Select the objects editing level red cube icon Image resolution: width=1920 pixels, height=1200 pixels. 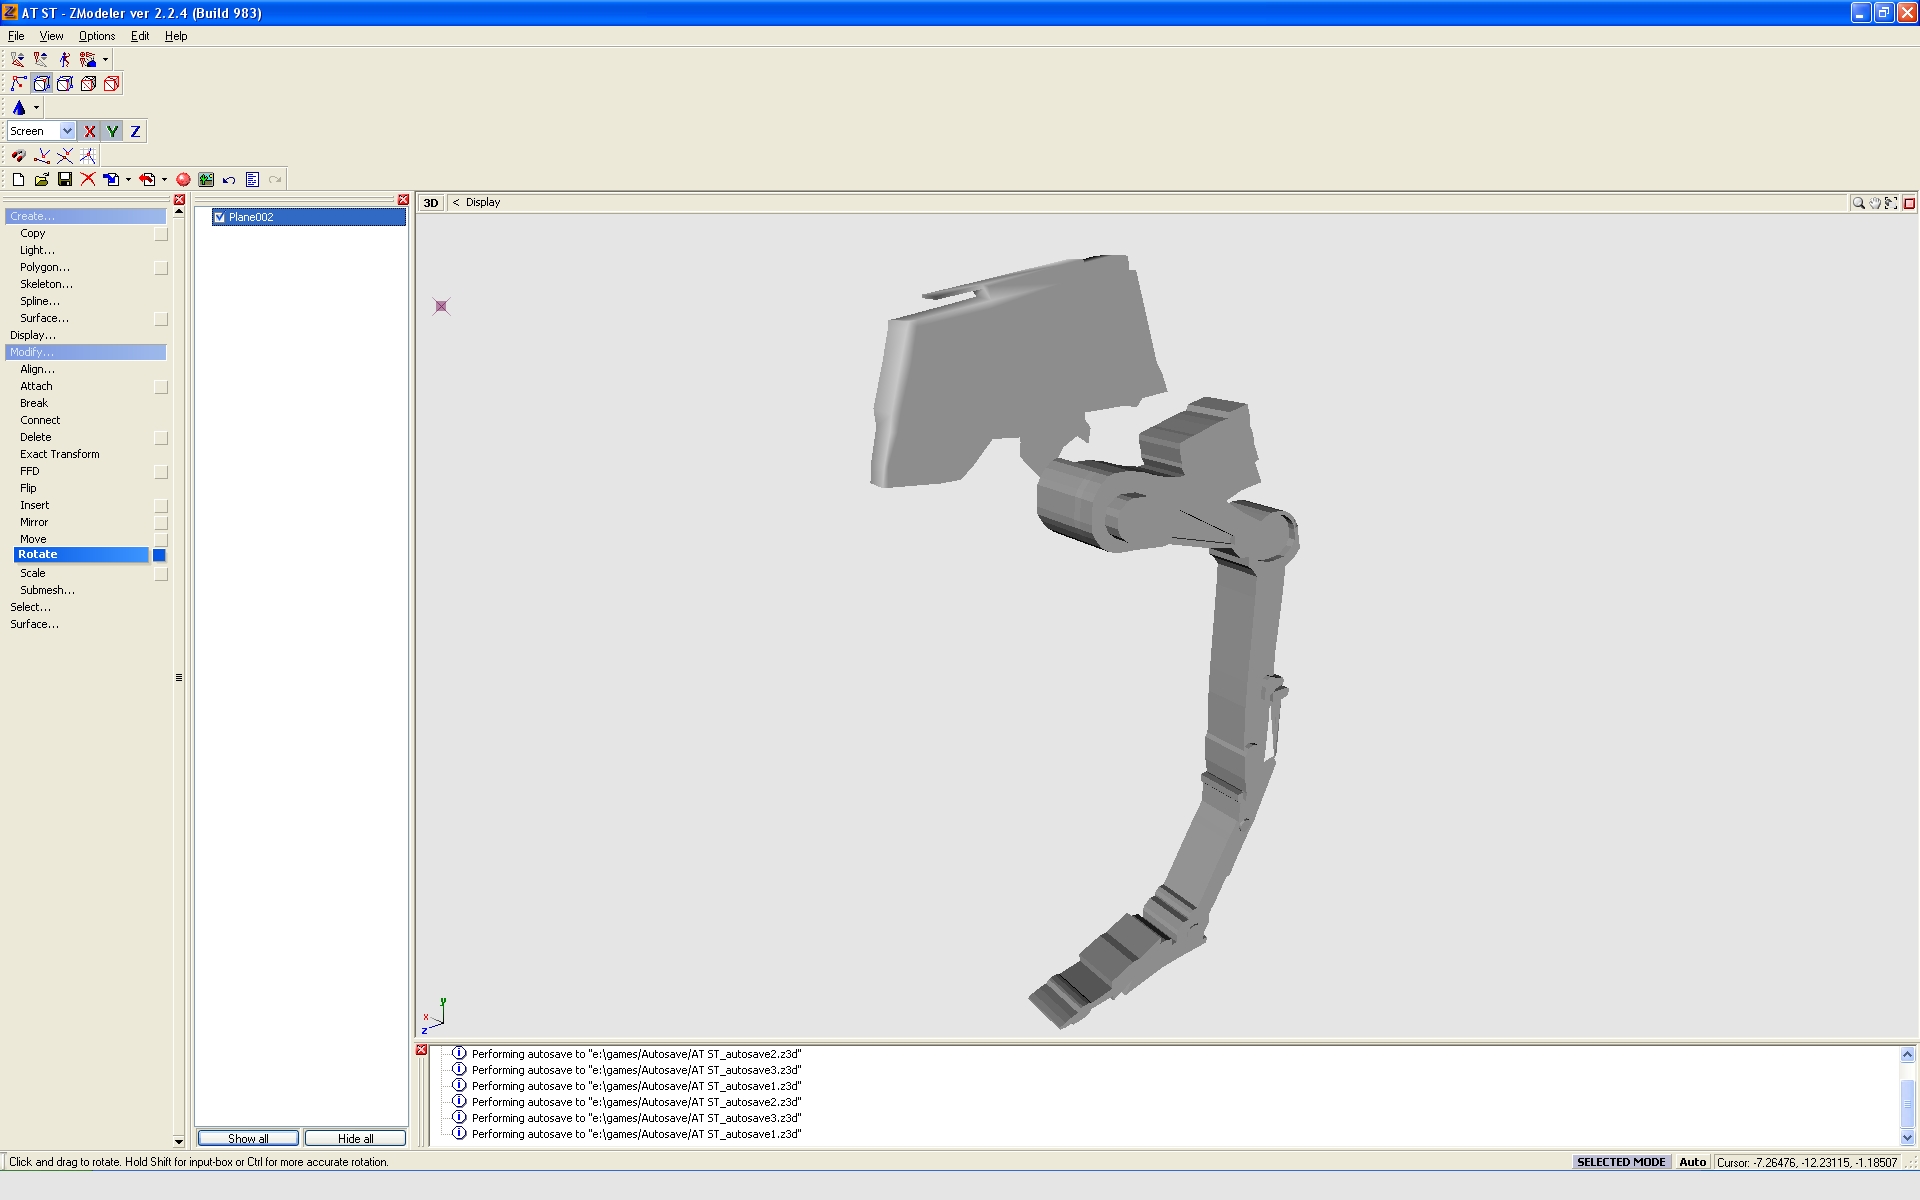pos(112,84)
